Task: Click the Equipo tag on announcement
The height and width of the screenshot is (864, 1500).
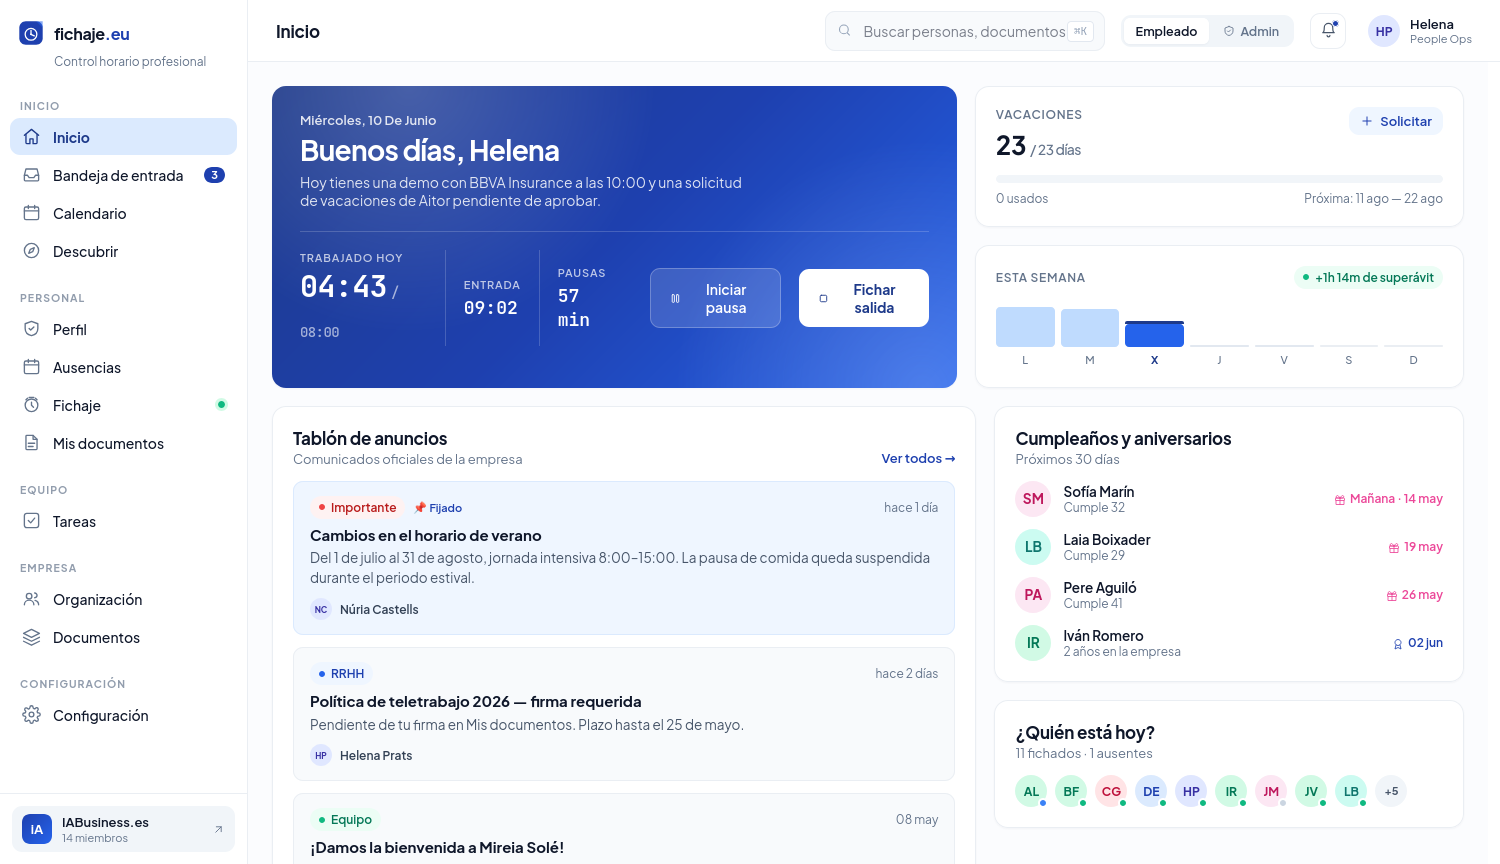Action: click(x=345, y=819)
